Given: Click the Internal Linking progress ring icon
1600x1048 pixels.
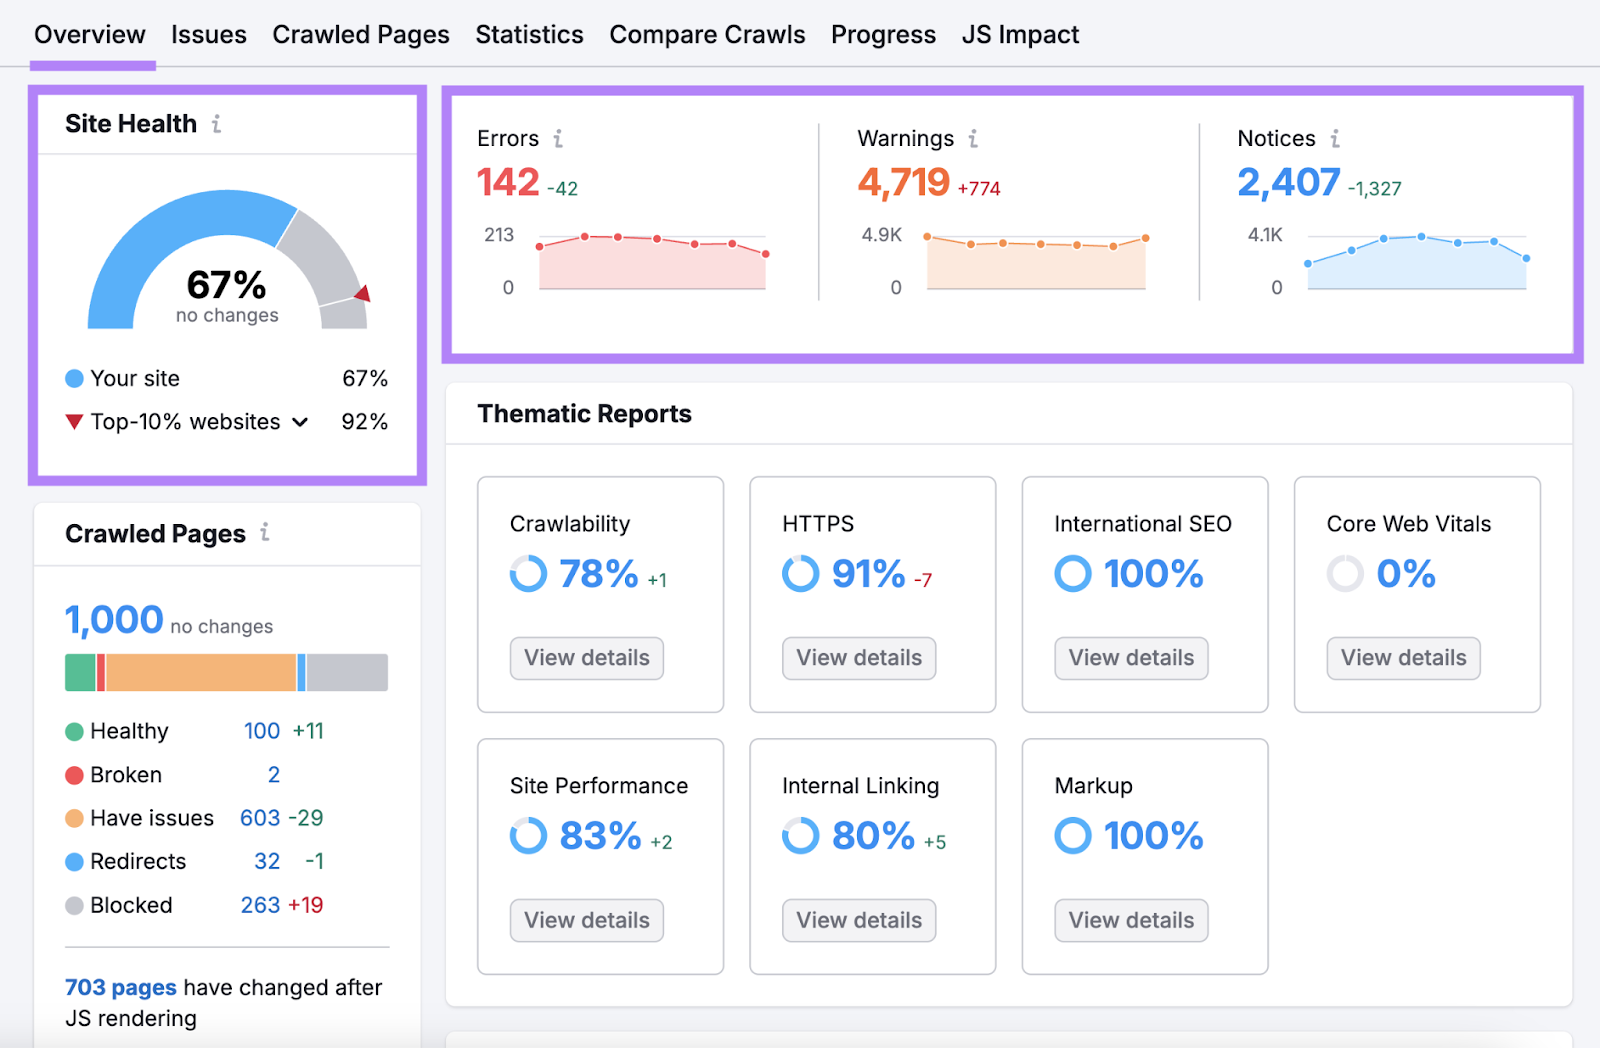Looking at the screenshot, I should tap(801, 836).
